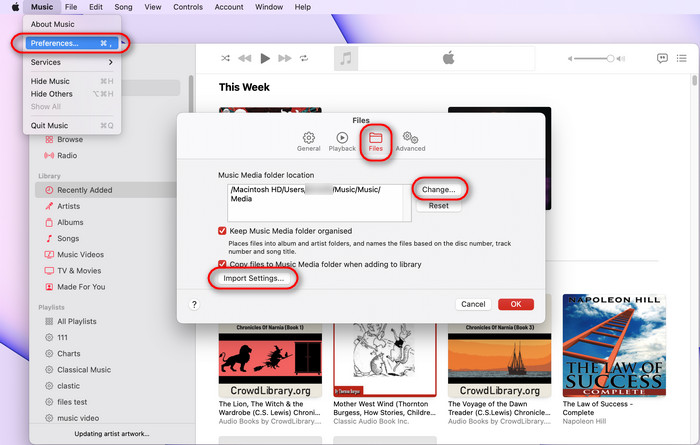Toggle Copy files to Music Media folder checkbox

[222, 264]
